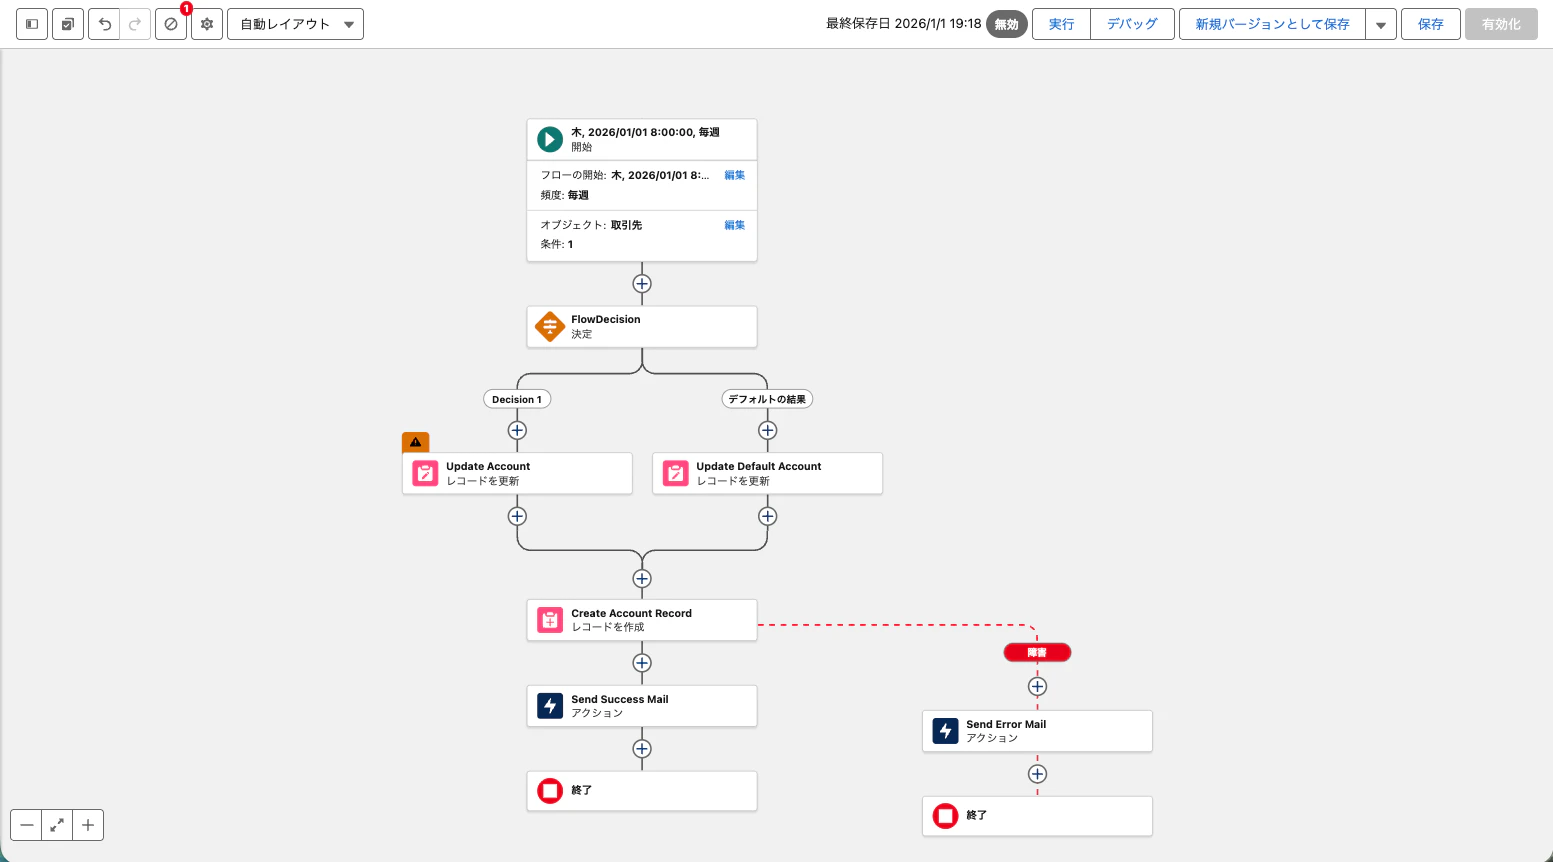Click the 保存 save button
Viewport: 1553px width, 862px height.
point(1430,24)
